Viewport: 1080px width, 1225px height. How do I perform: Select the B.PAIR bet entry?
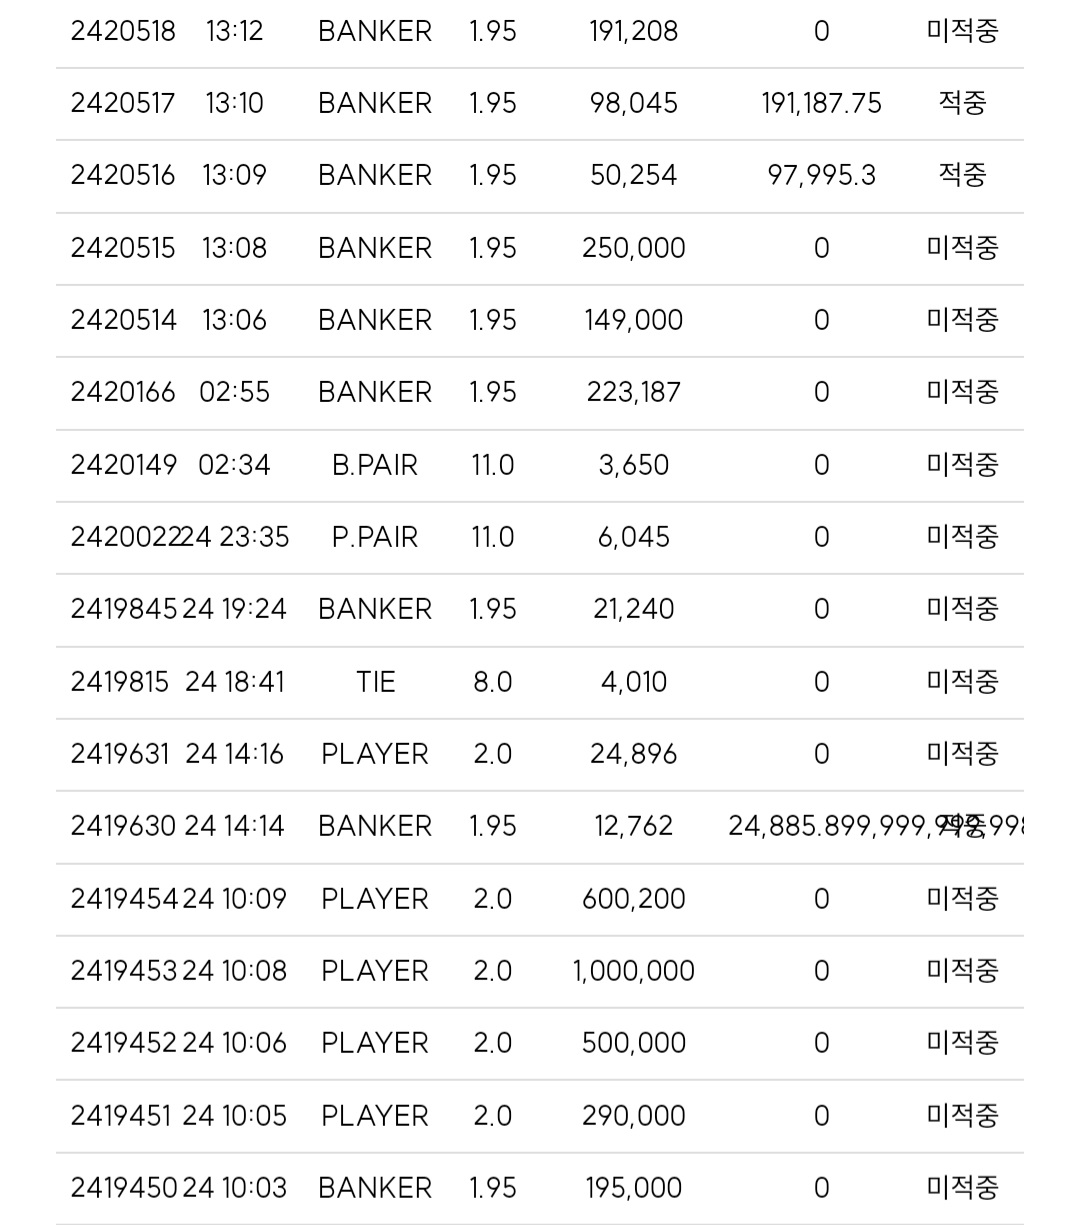pyautogui.click(x=540, y=466)
